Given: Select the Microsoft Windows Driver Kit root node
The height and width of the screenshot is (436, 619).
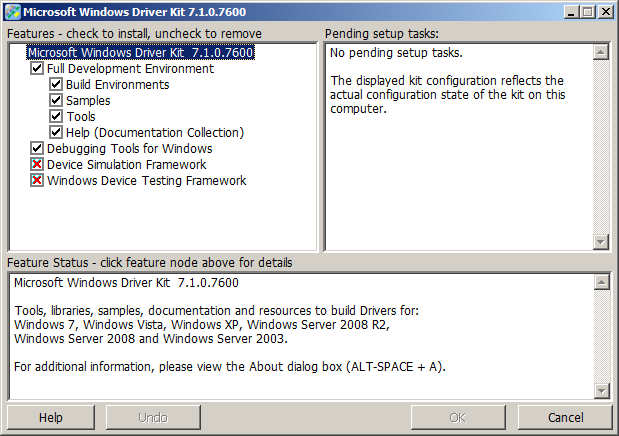Looking at the screenshot, I should click(141, 53).
